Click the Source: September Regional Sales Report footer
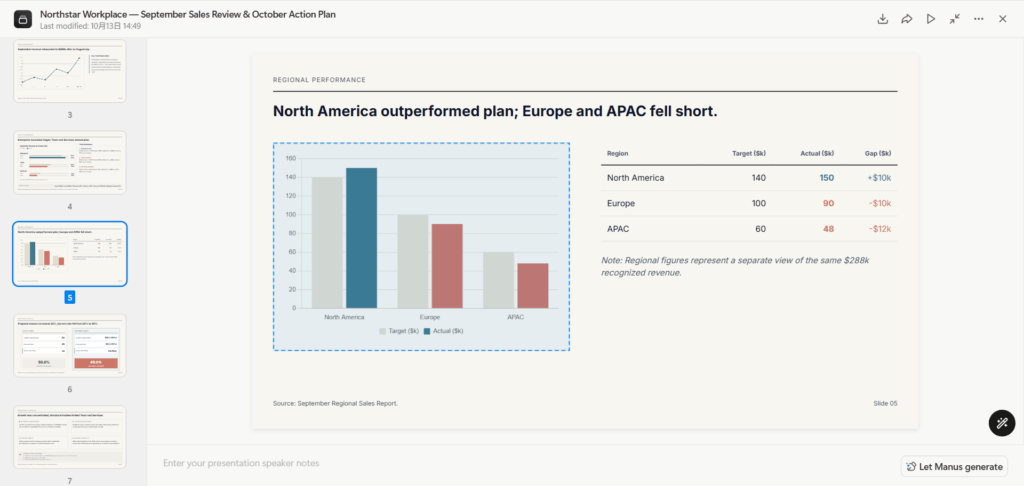Viewport: 1024px width, 486px height. 335,403
